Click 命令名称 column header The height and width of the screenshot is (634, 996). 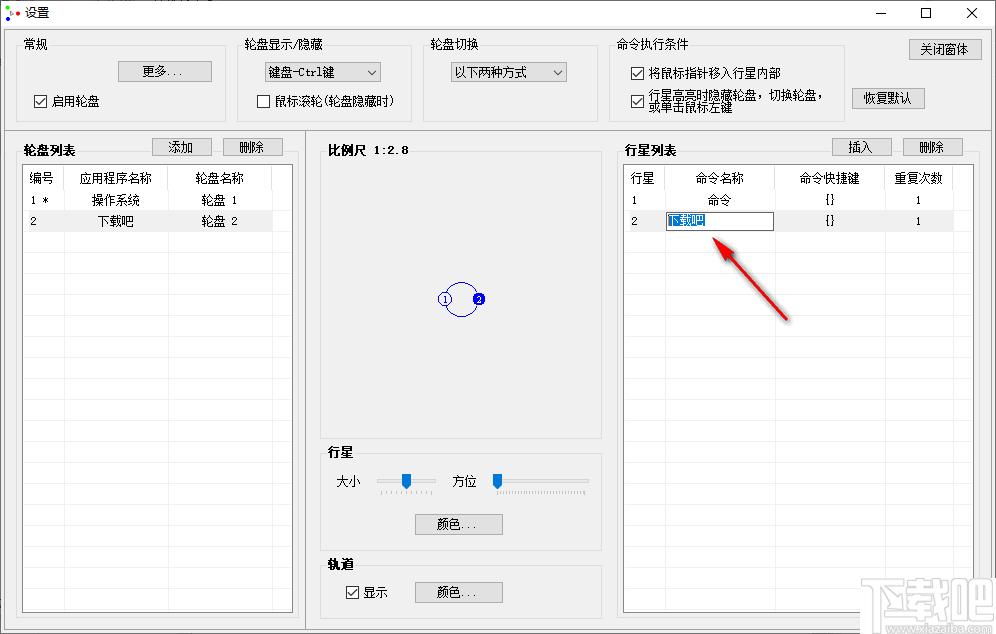point(719,178)
